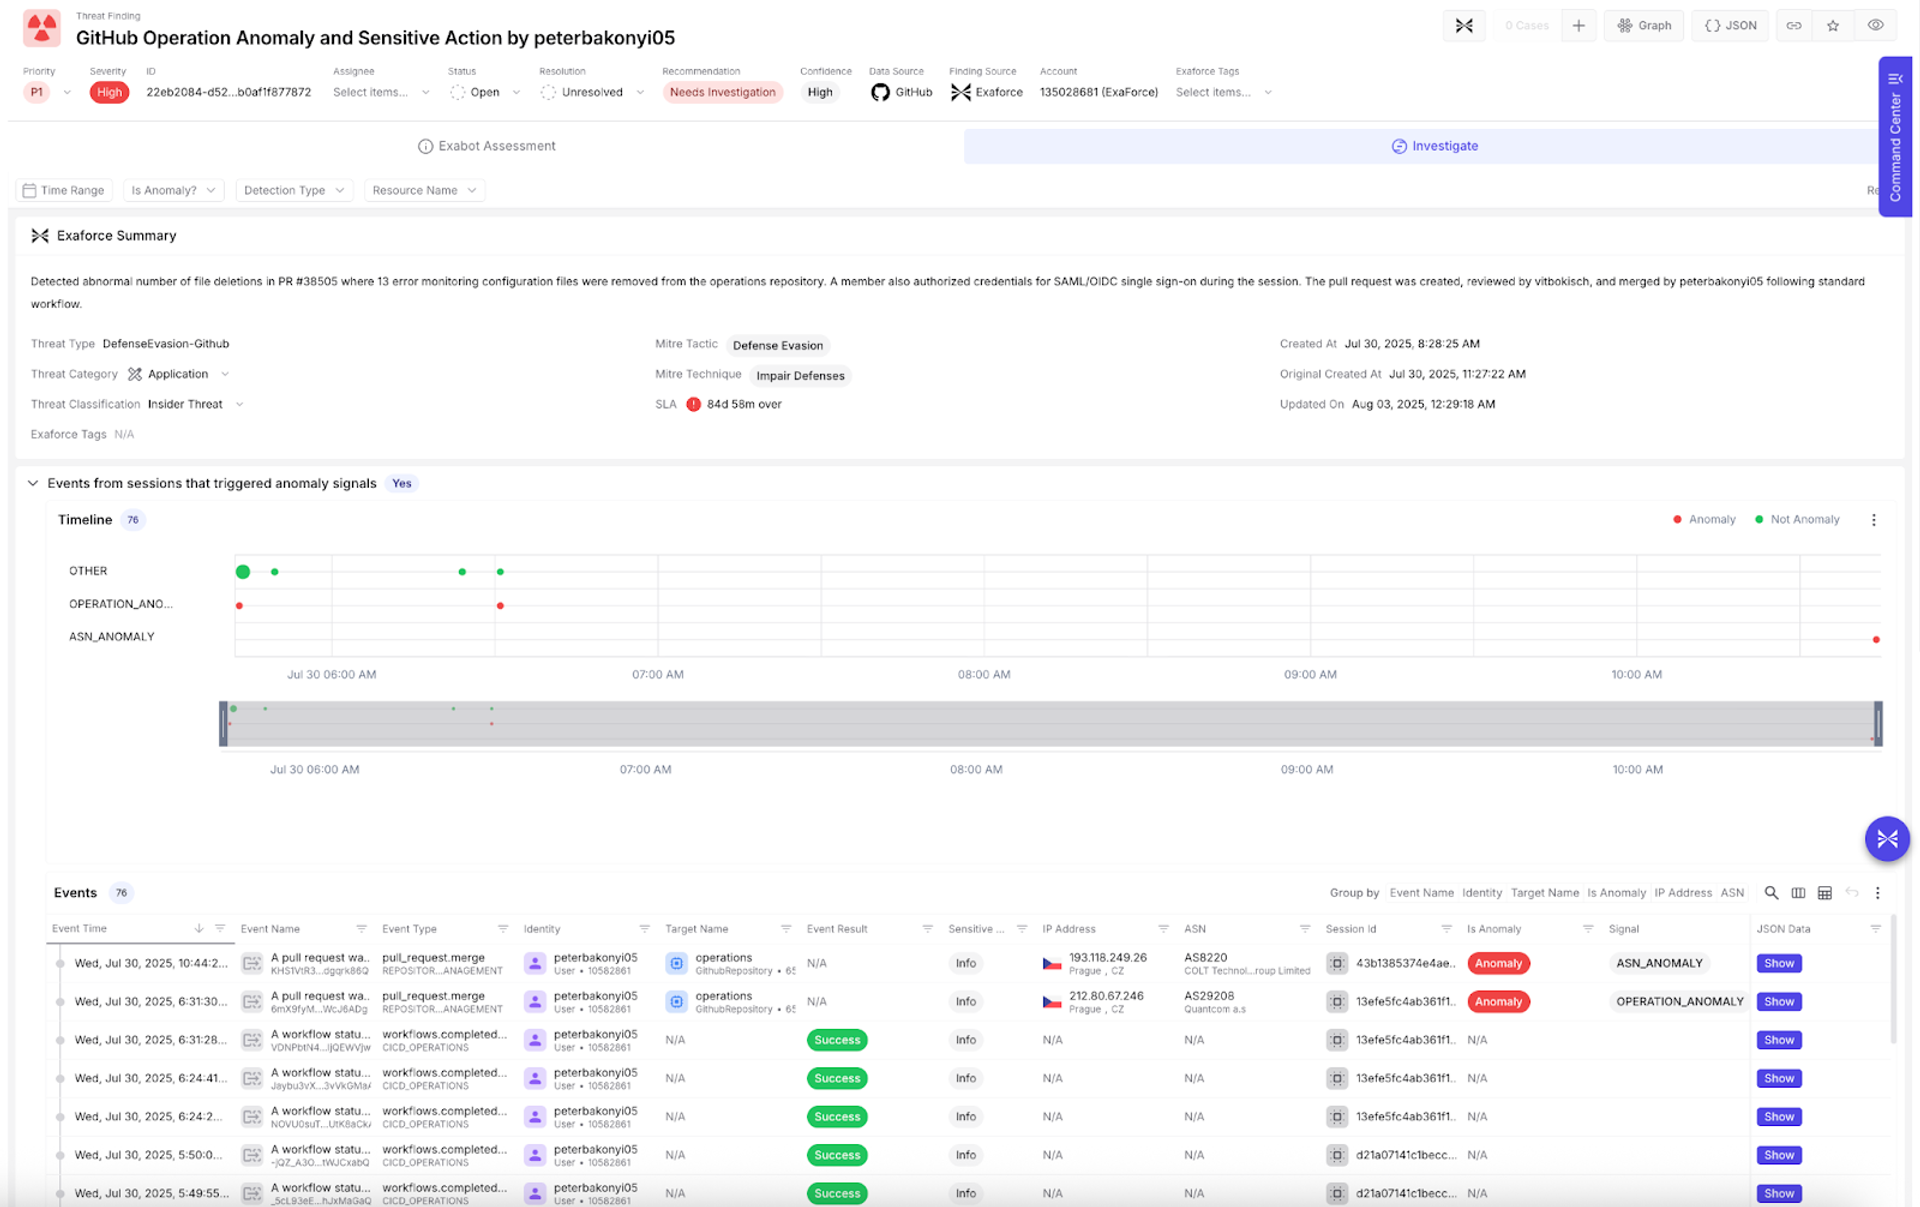1920x1207 pixels.
Task: Sort by Event Time arrow icon
Action: tap(199, 929)
